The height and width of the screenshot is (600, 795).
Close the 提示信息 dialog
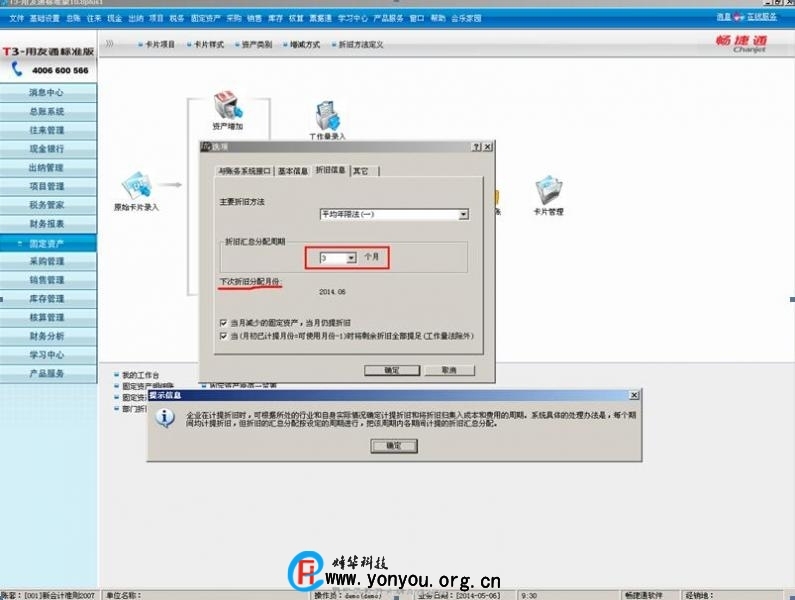click(x=634, y=395)
